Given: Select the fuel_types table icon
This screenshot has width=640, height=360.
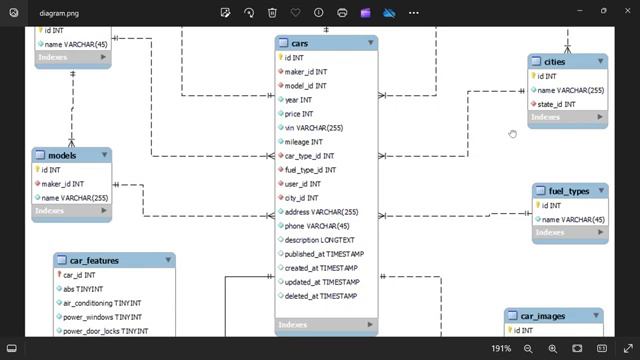Looking at the screenshot, I should coord(540,190).
